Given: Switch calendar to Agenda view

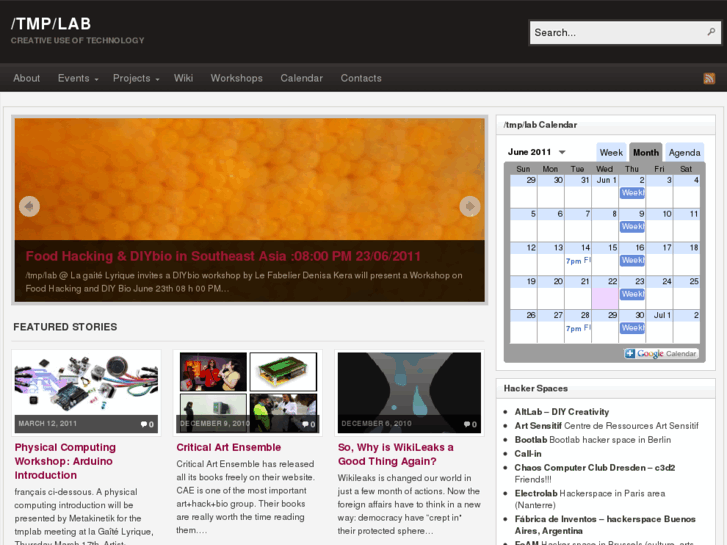Looking at the screenshot, I should (x=684, y=152).
